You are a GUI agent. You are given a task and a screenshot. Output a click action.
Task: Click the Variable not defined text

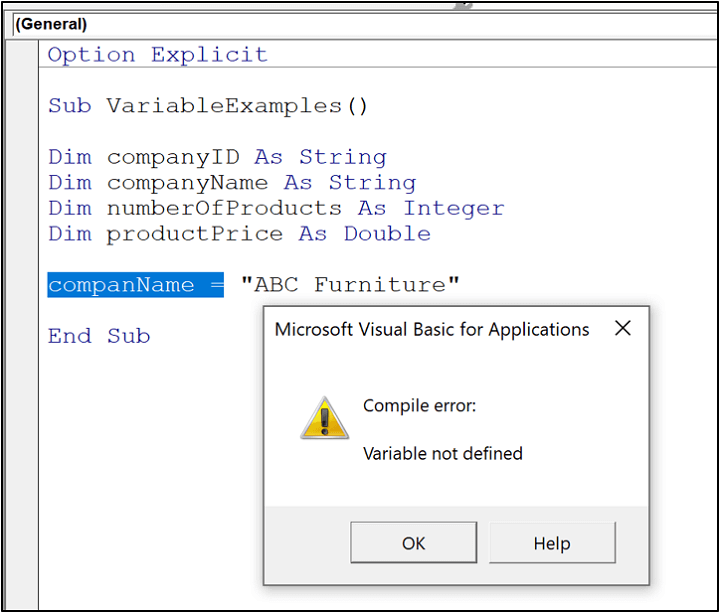443,454
